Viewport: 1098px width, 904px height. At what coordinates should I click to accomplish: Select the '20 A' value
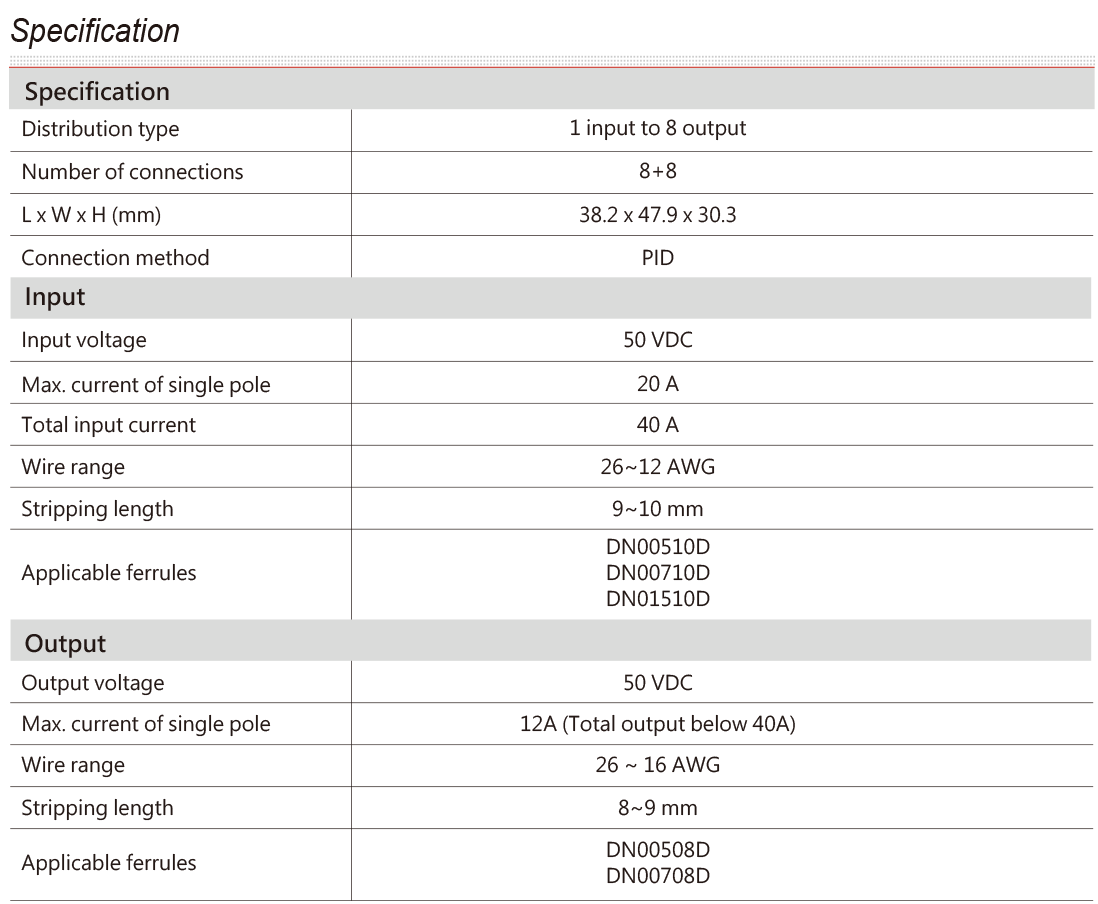coord(658,384)
